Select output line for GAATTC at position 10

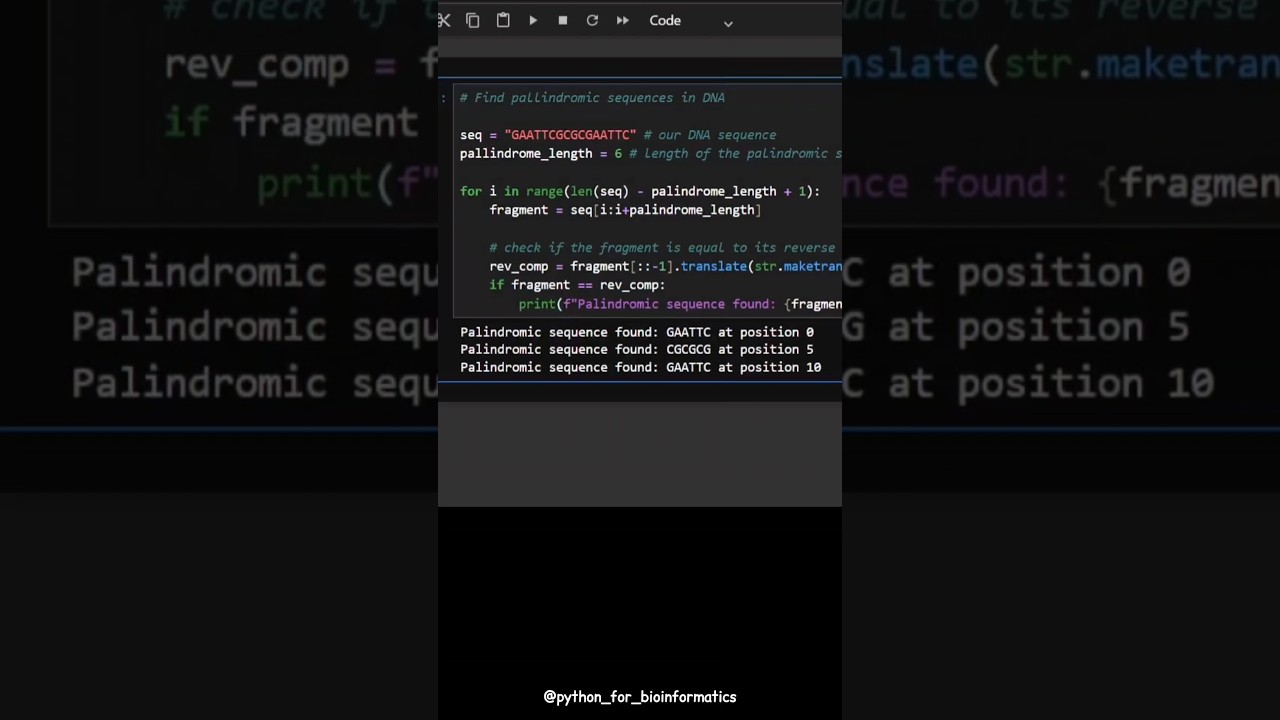pyautogui.click(x=640, y=368)
